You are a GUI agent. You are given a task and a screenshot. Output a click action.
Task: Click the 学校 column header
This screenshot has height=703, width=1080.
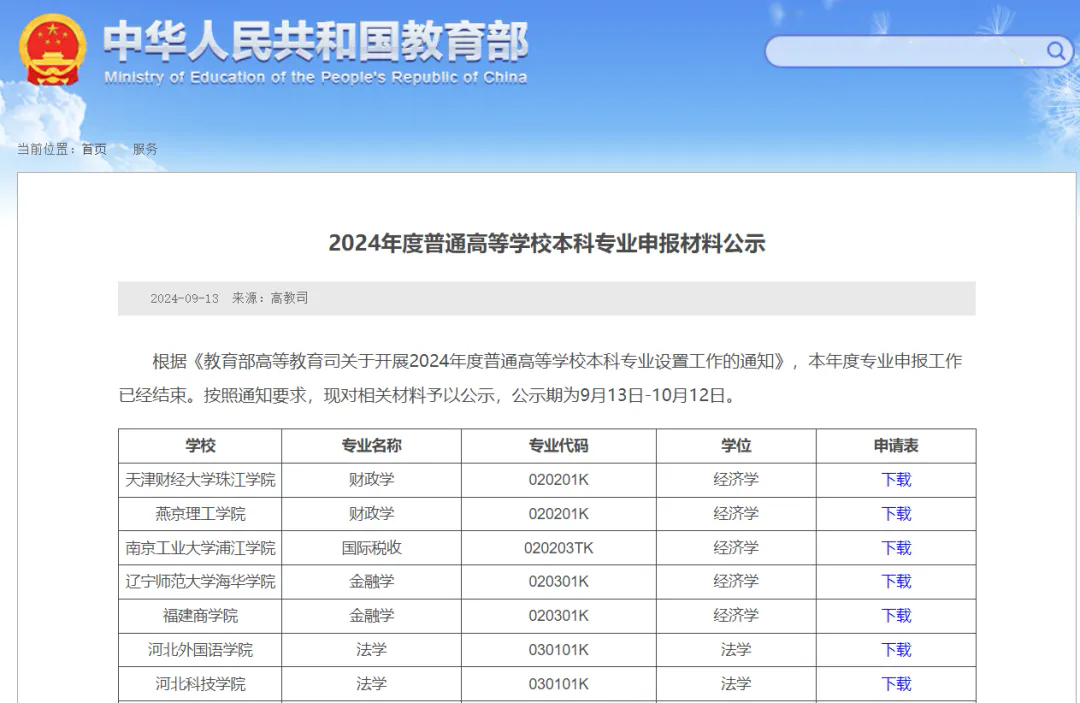[x=200, y=446]
